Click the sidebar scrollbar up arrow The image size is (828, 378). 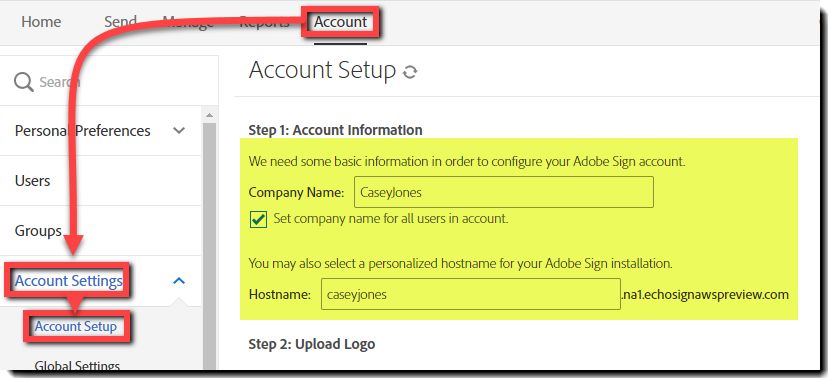click(209, 115)
